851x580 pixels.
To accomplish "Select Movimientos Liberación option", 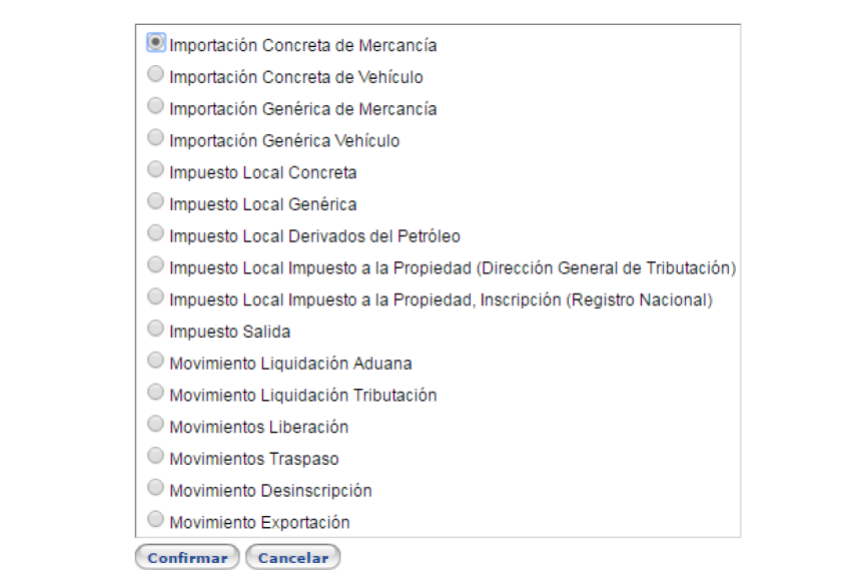I will pos(154,424).
